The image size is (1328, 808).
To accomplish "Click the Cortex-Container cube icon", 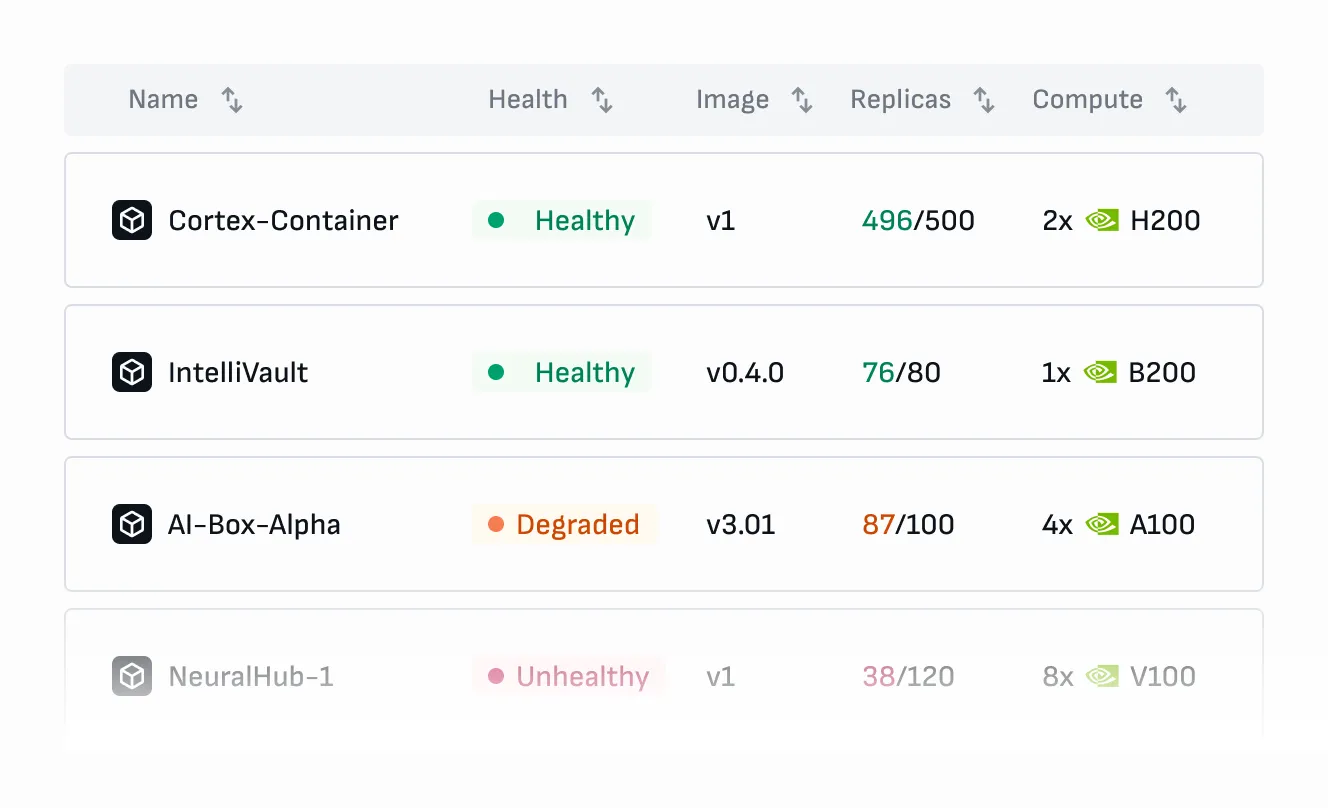I will pos(131,220).
